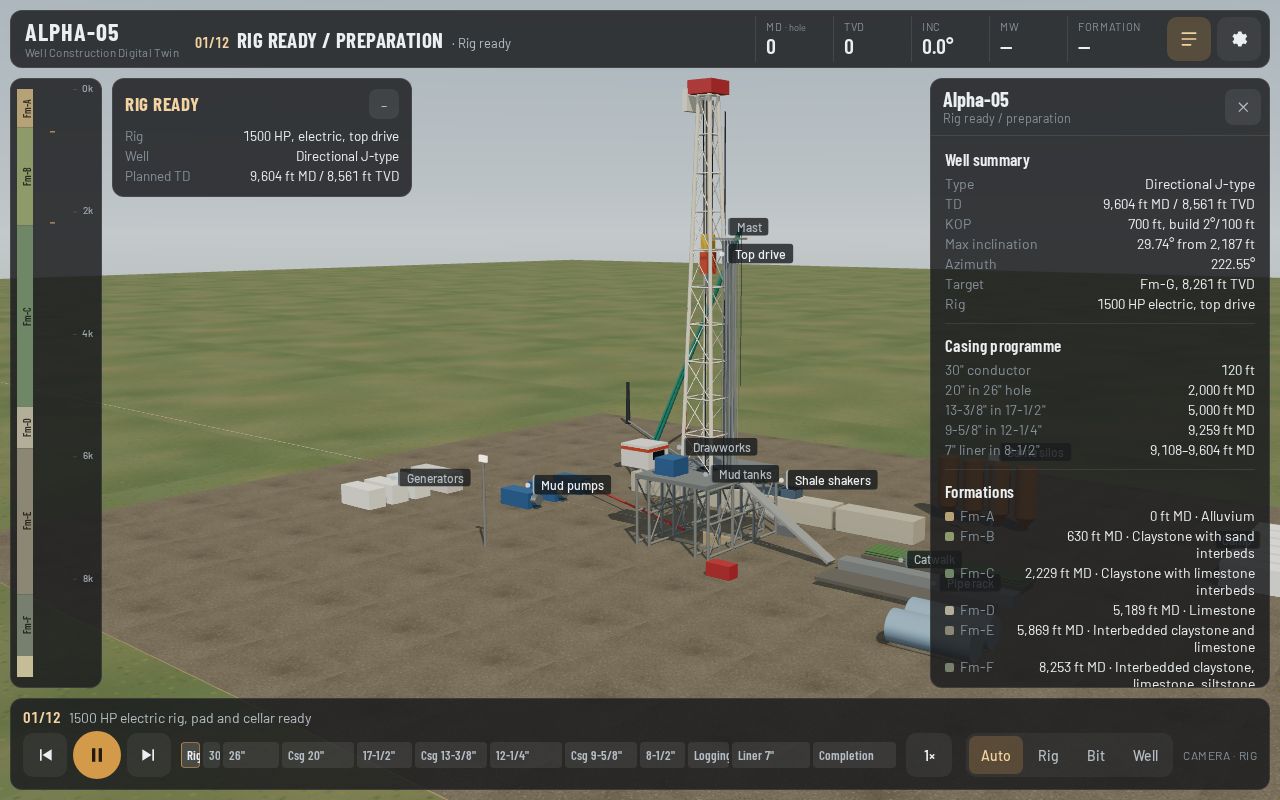Select the Generators label
1280x800 pixels.
click(435, 478)
